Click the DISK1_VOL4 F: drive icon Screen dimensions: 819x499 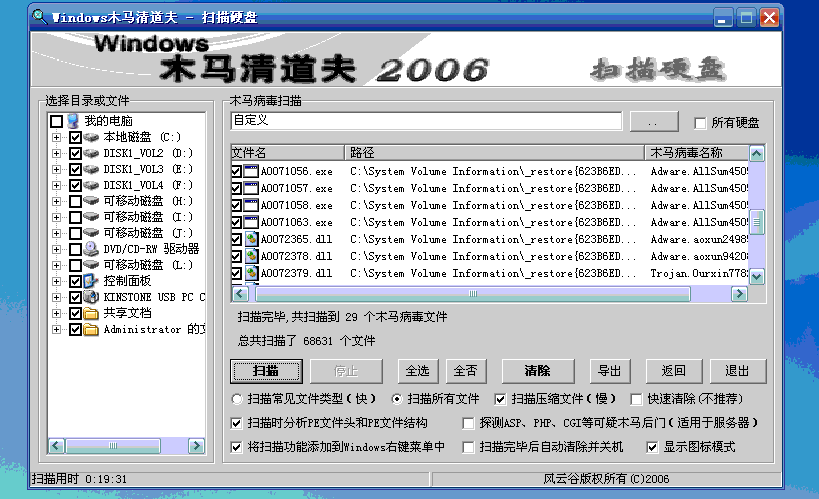pyautogui.click(x=91, y=185)
